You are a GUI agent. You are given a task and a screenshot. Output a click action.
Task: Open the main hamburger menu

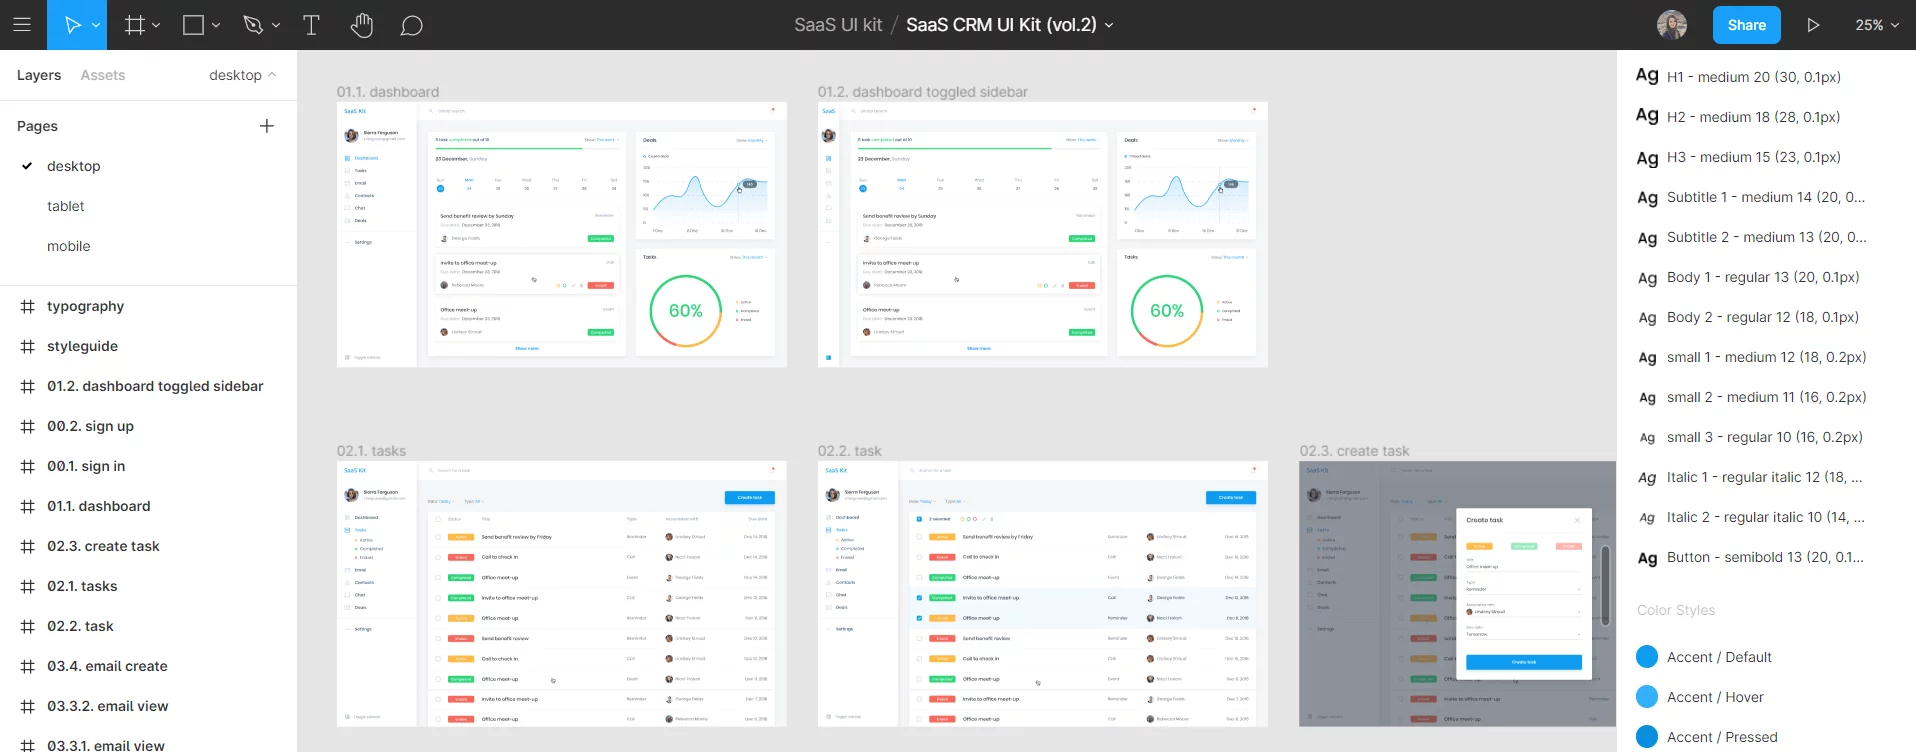[x=22, y=25]
